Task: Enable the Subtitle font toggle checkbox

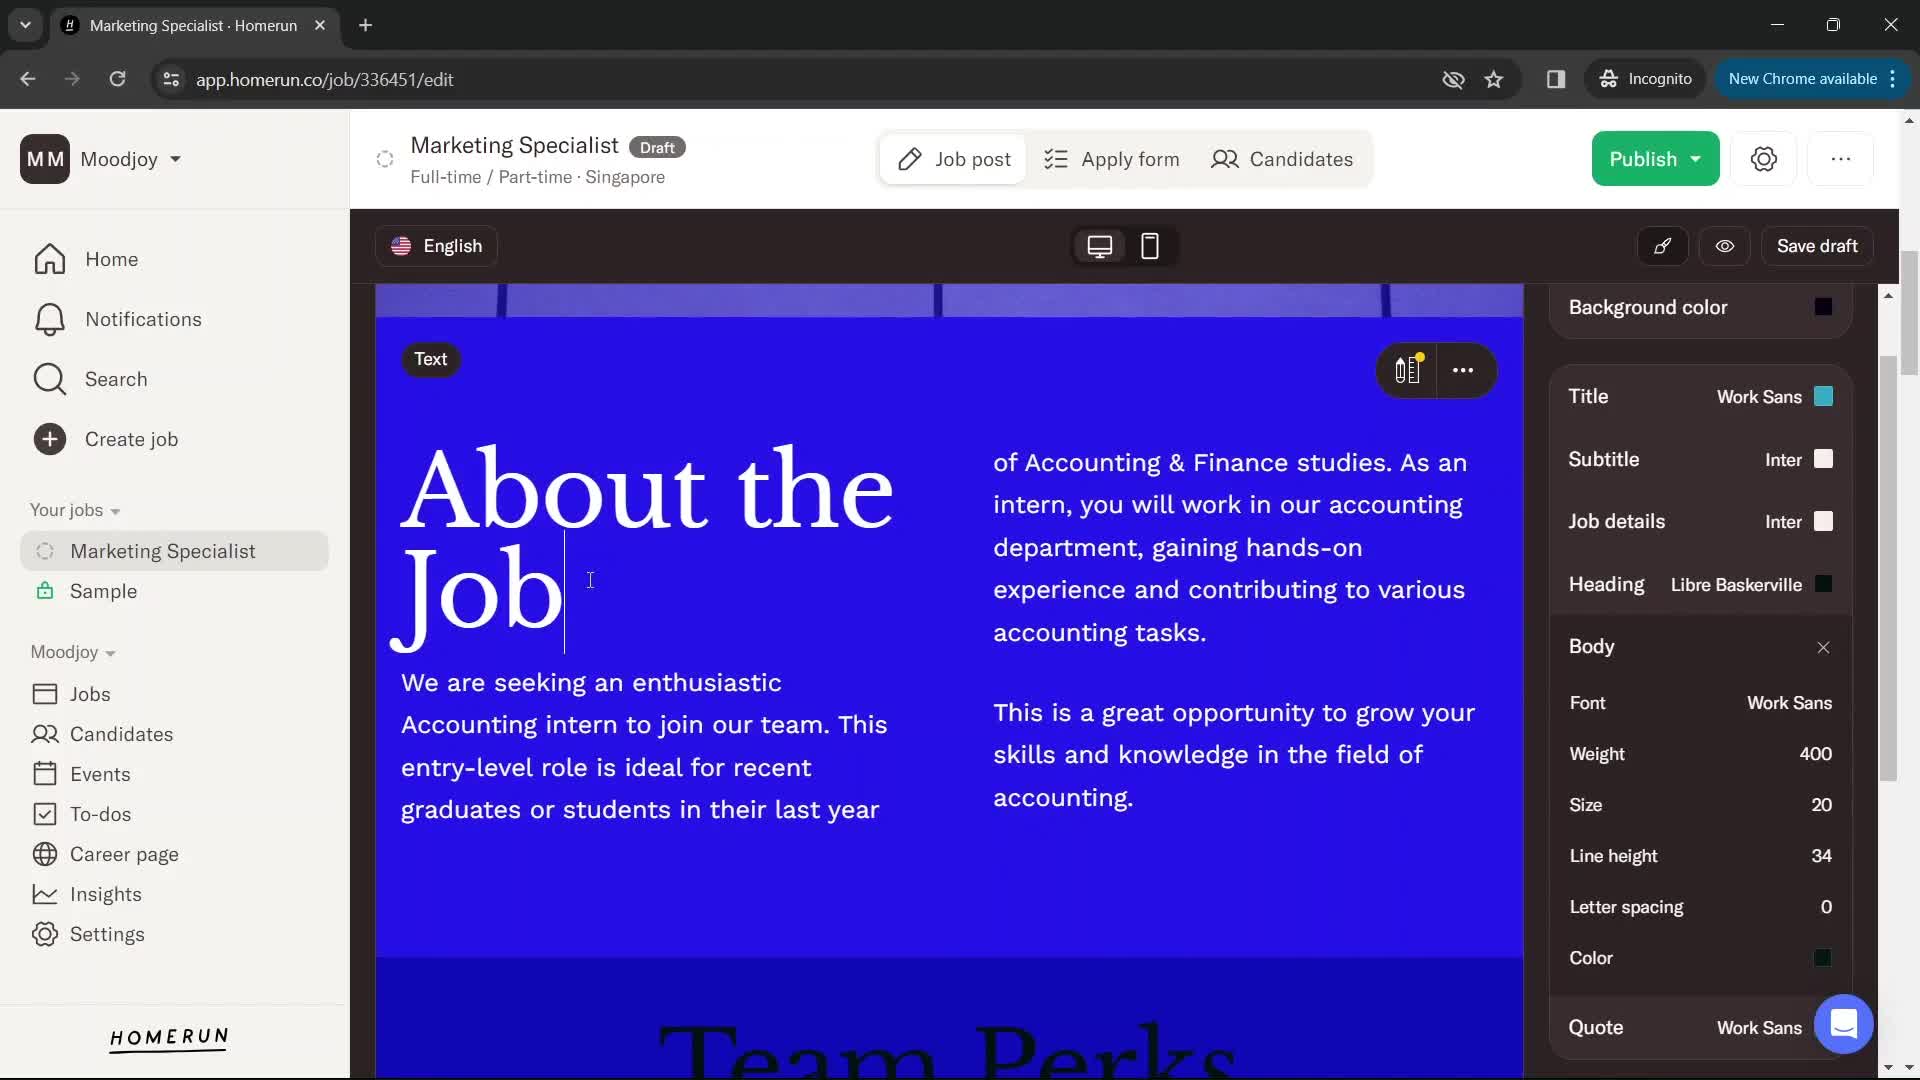Action: click(1825, 460)
